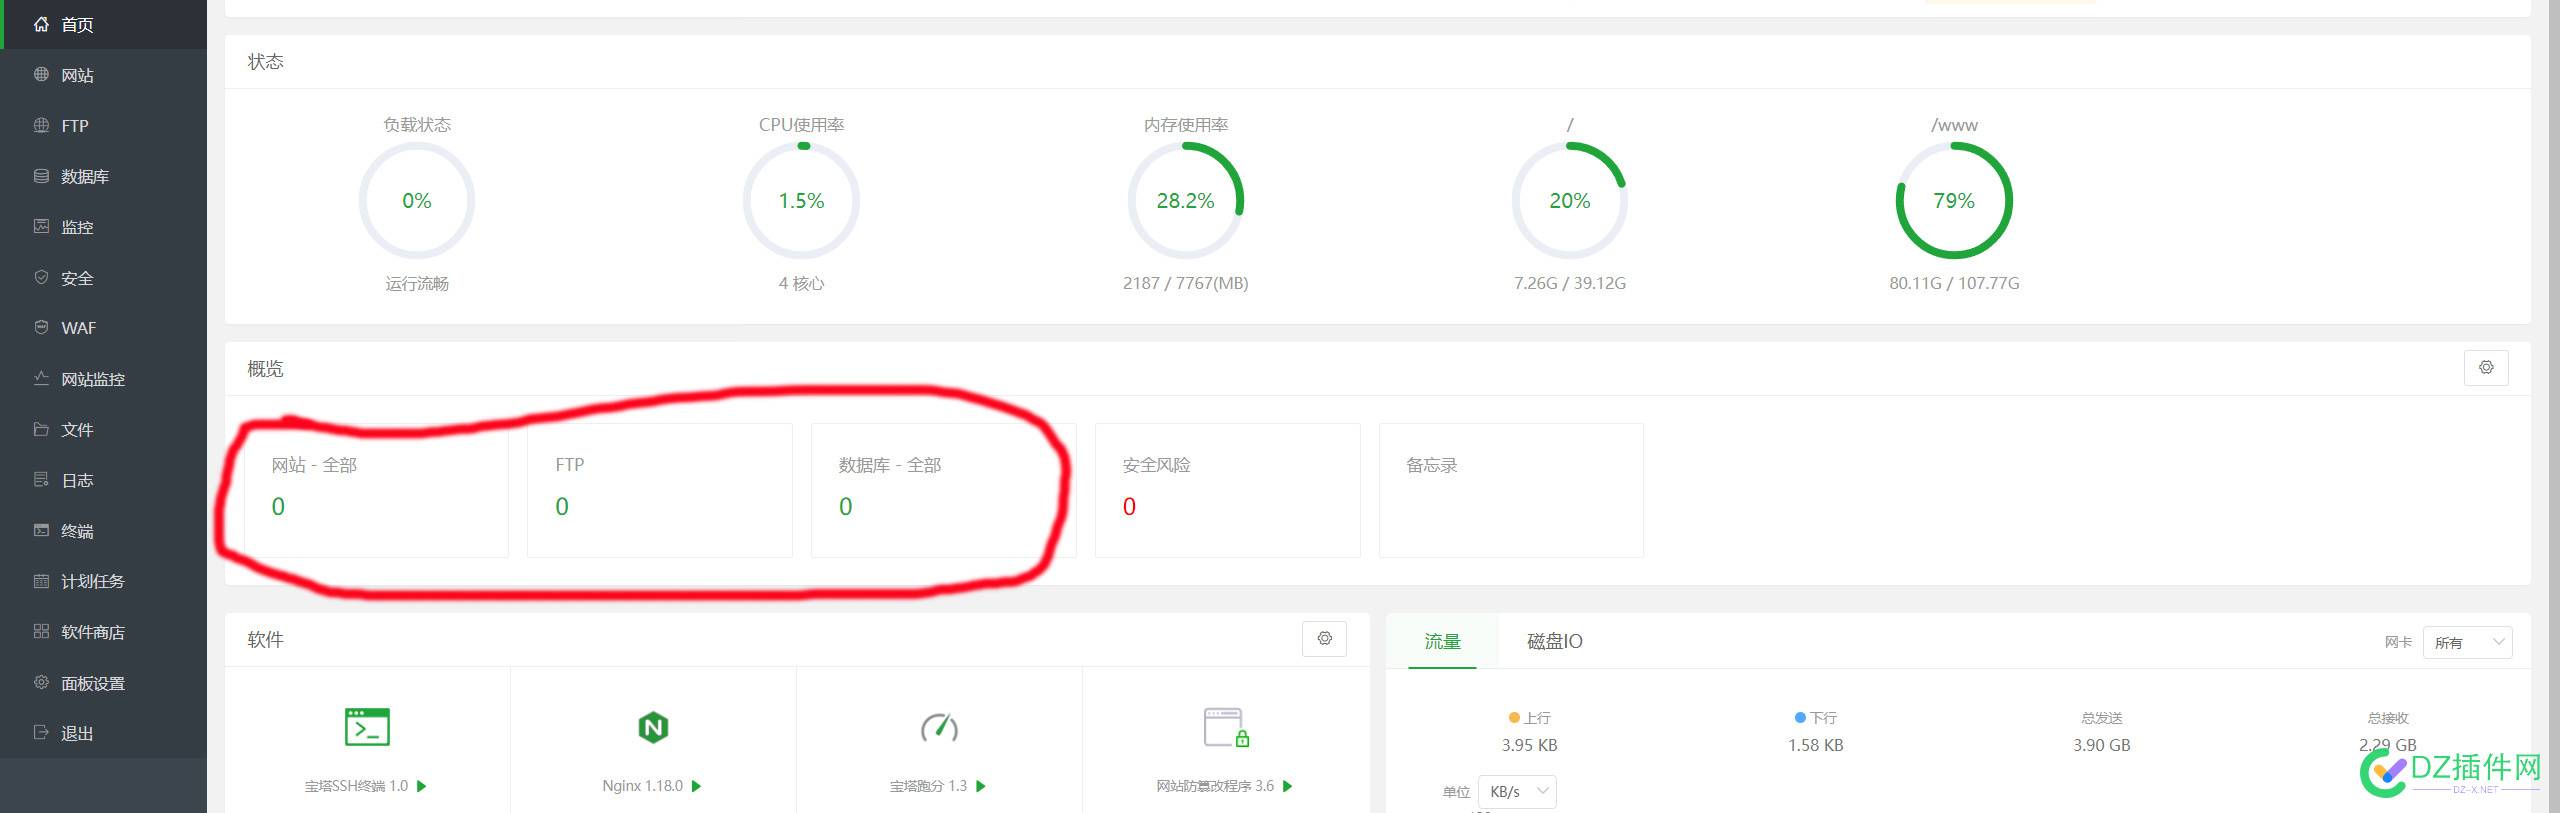Open 面板设置 menu item
The height and width of the screenshot is (813, 2560).
point(103,683)
